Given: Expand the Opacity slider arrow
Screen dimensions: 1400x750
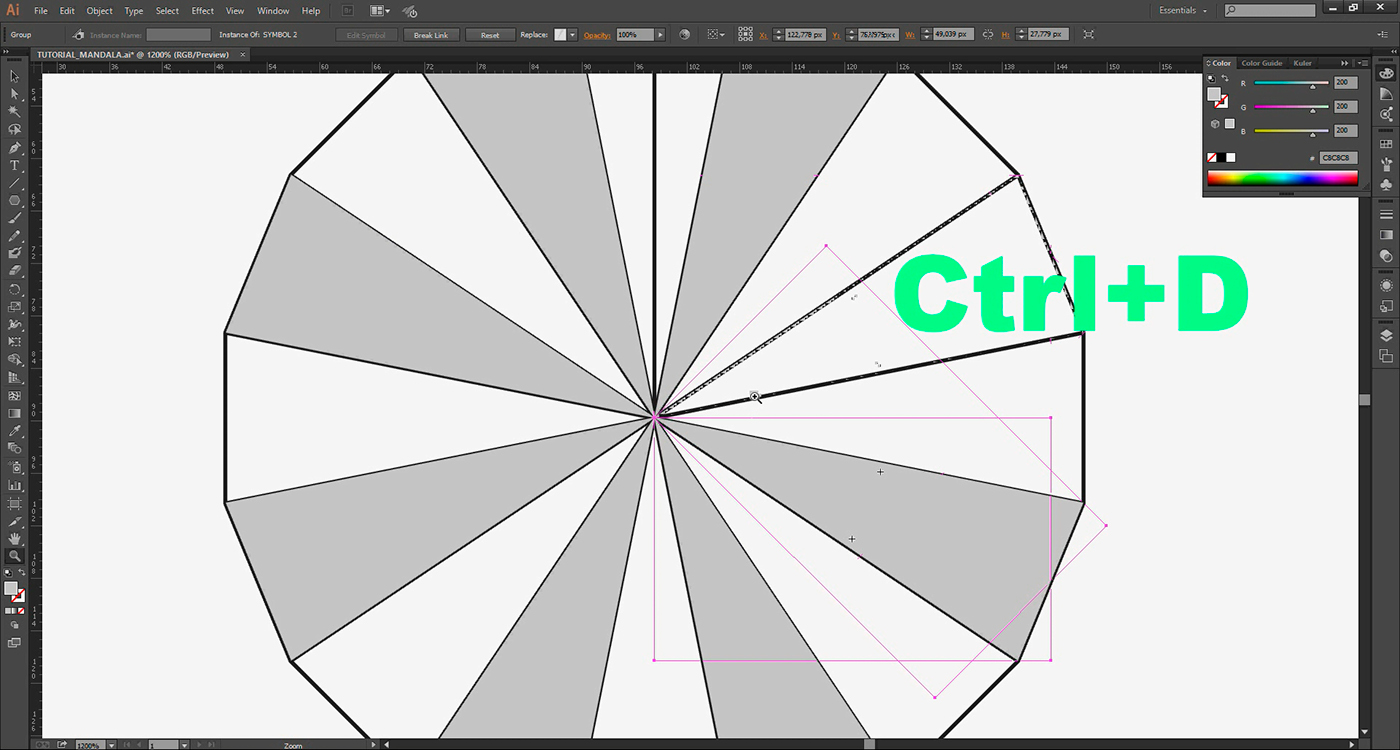Looking at the screenshot, I should click(x=660, y=35).
